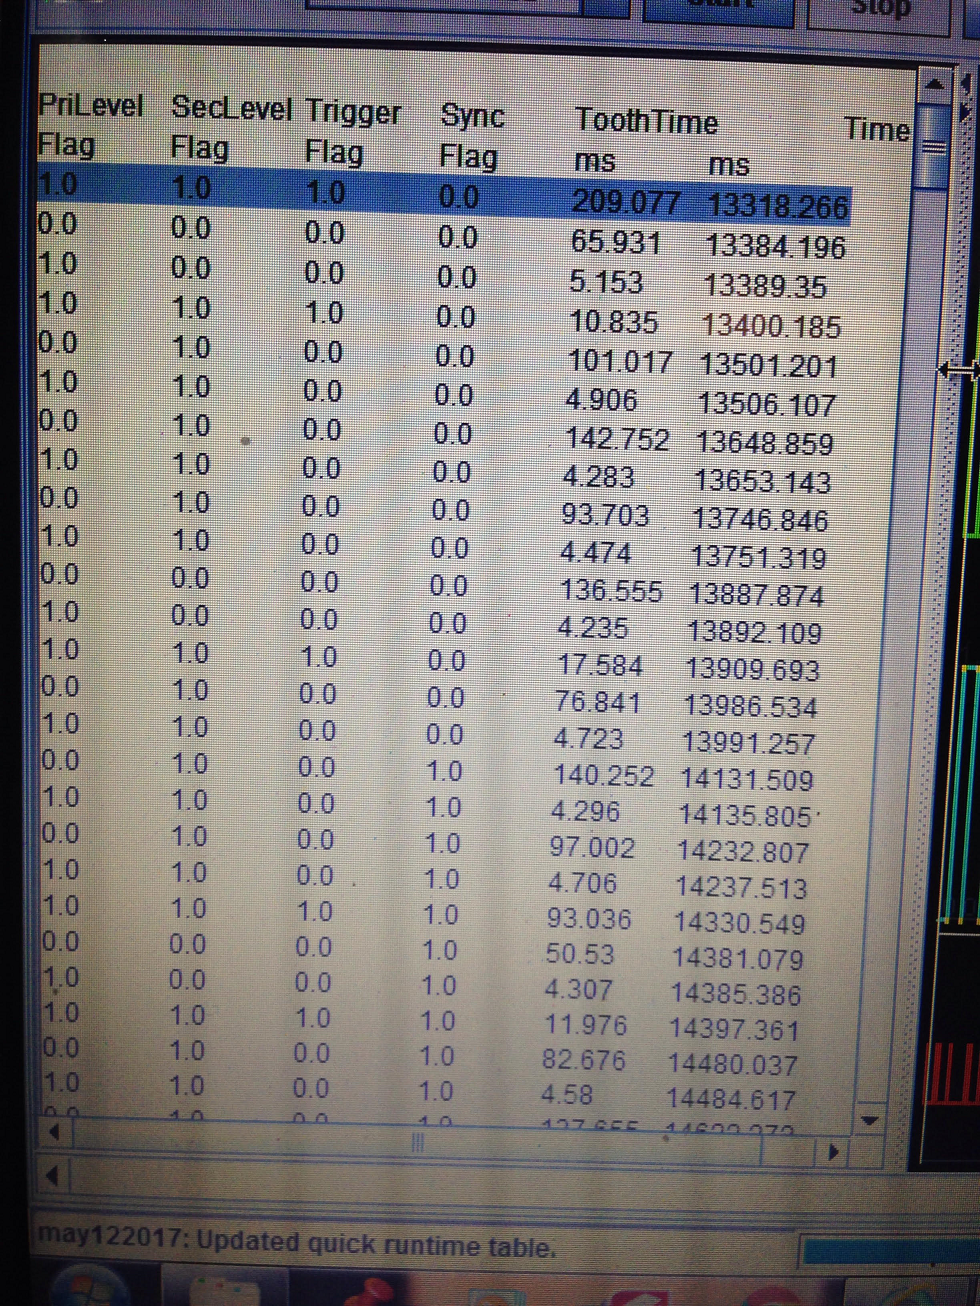Click the Sync Flag cell in row 14131.509
The width and height of the screenshot is (980, 1306).
445,771
